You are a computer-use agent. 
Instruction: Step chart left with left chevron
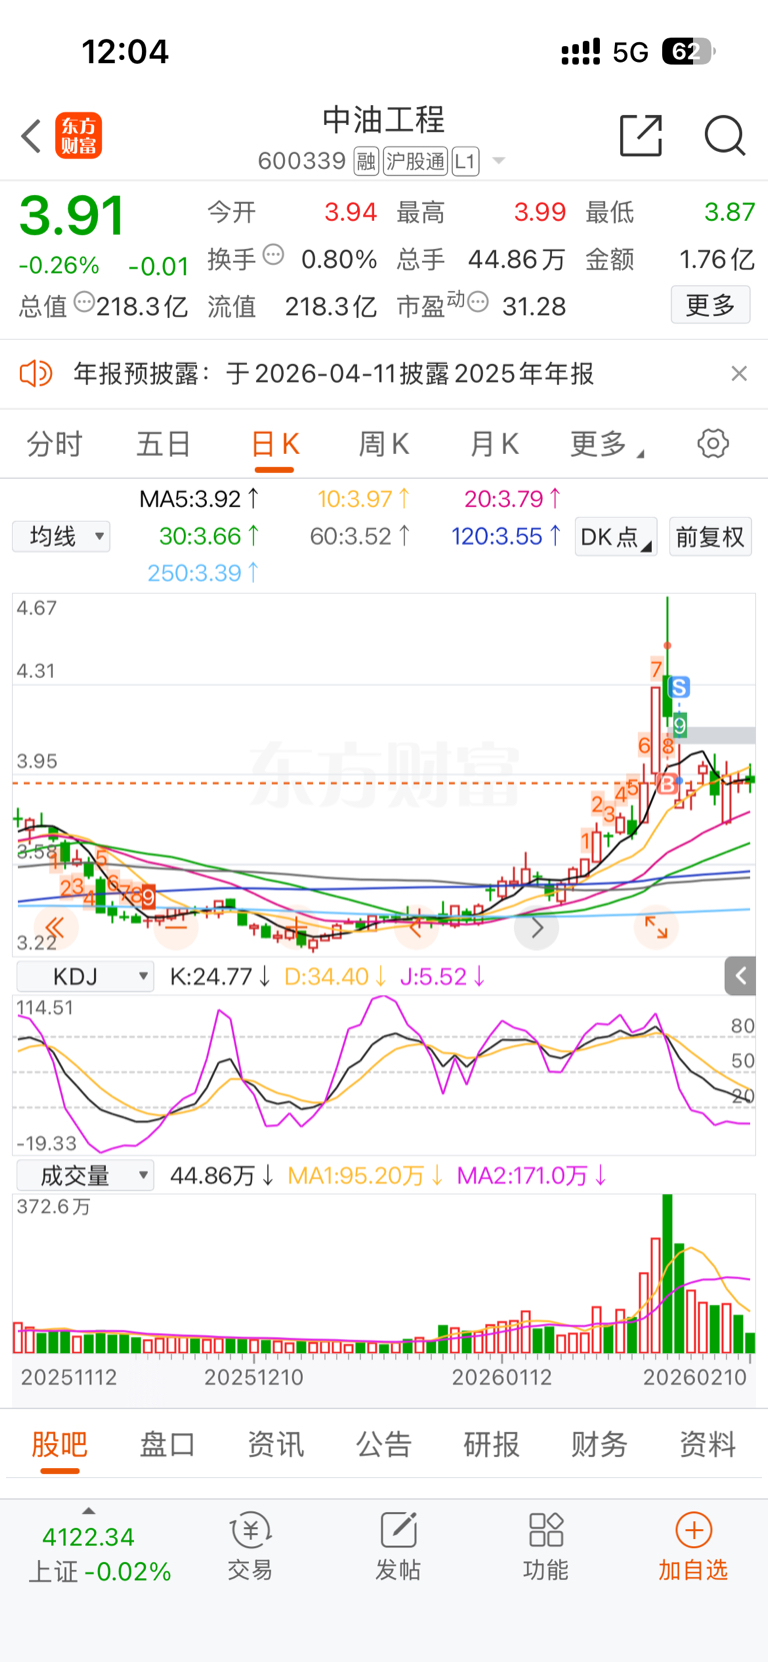[416, 928]
